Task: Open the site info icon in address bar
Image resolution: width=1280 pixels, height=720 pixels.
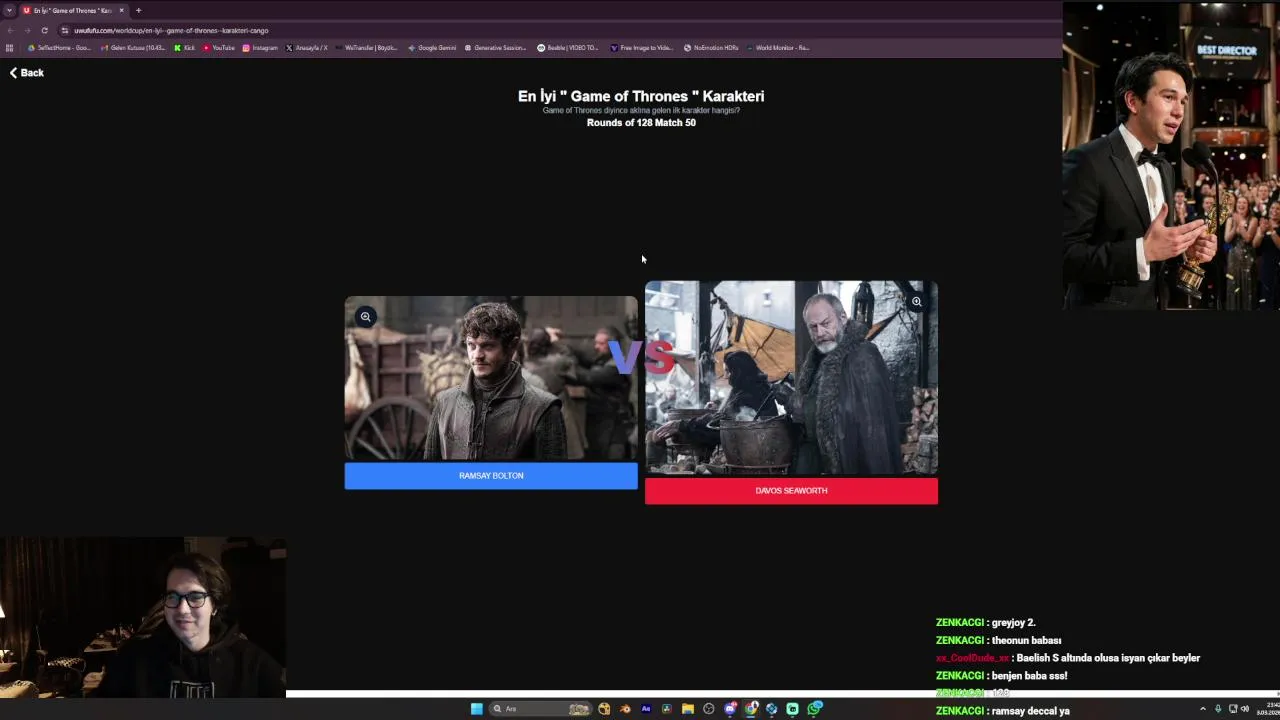Action: (x=65, y=30)
